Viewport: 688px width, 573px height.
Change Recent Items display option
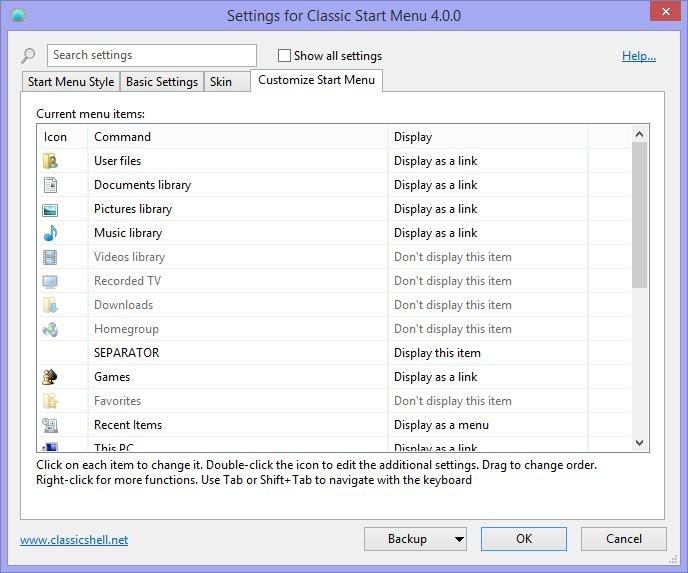[441, 425]
